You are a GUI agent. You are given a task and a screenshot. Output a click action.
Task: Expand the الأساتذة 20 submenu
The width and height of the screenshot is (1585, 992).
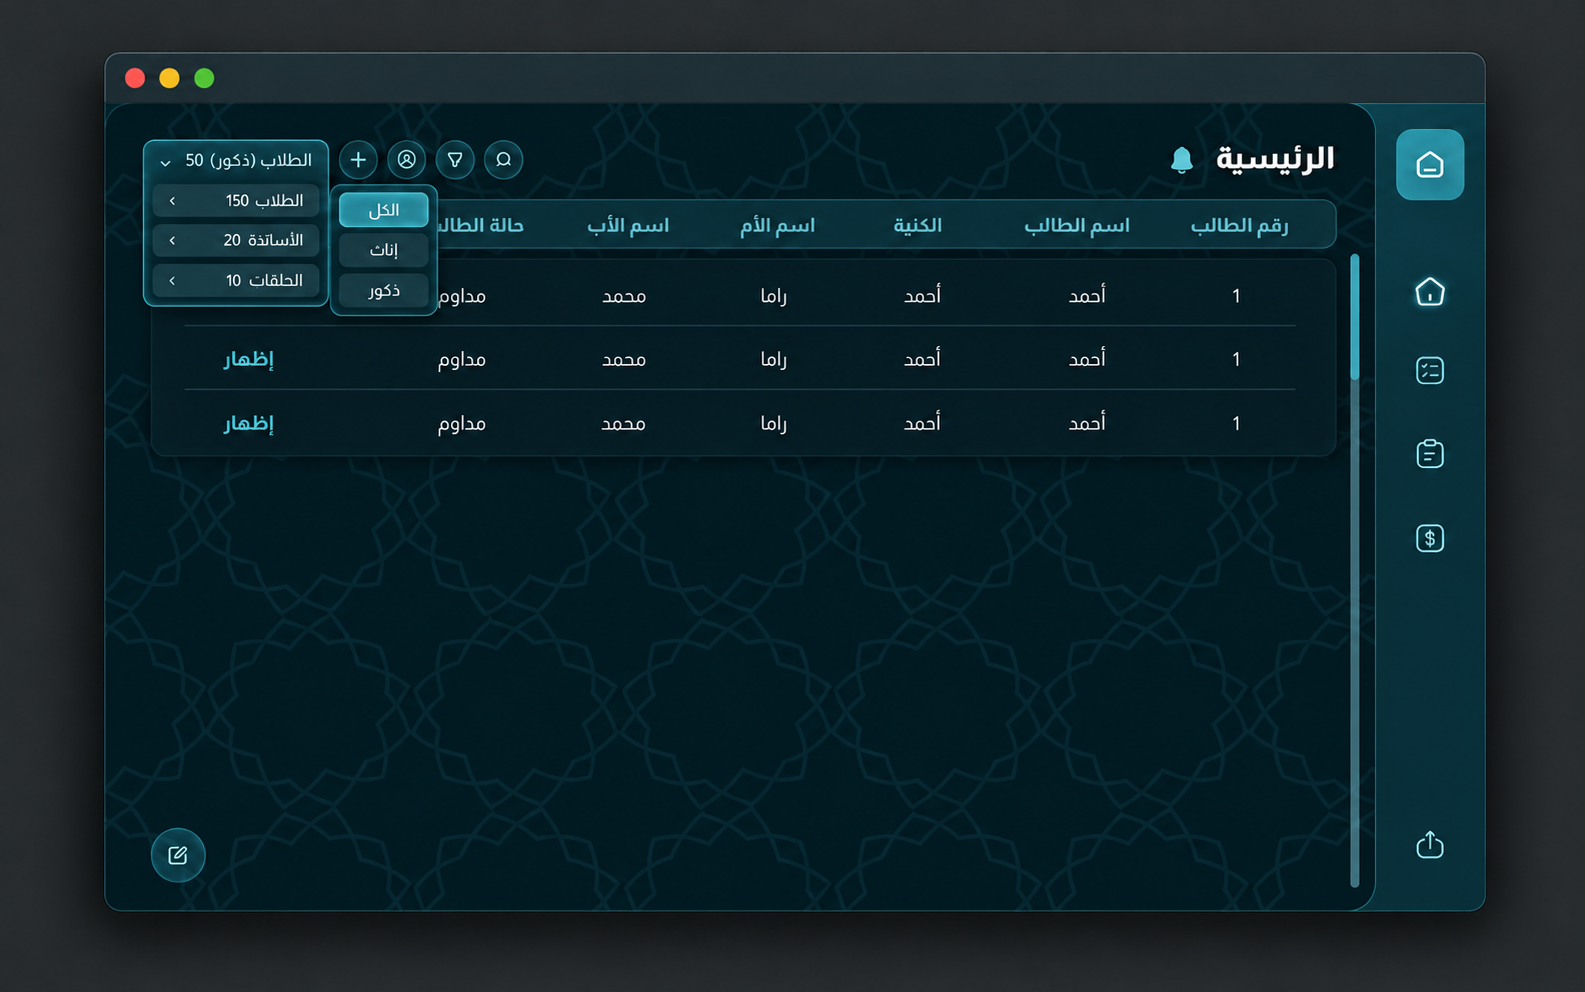point(236,241)
